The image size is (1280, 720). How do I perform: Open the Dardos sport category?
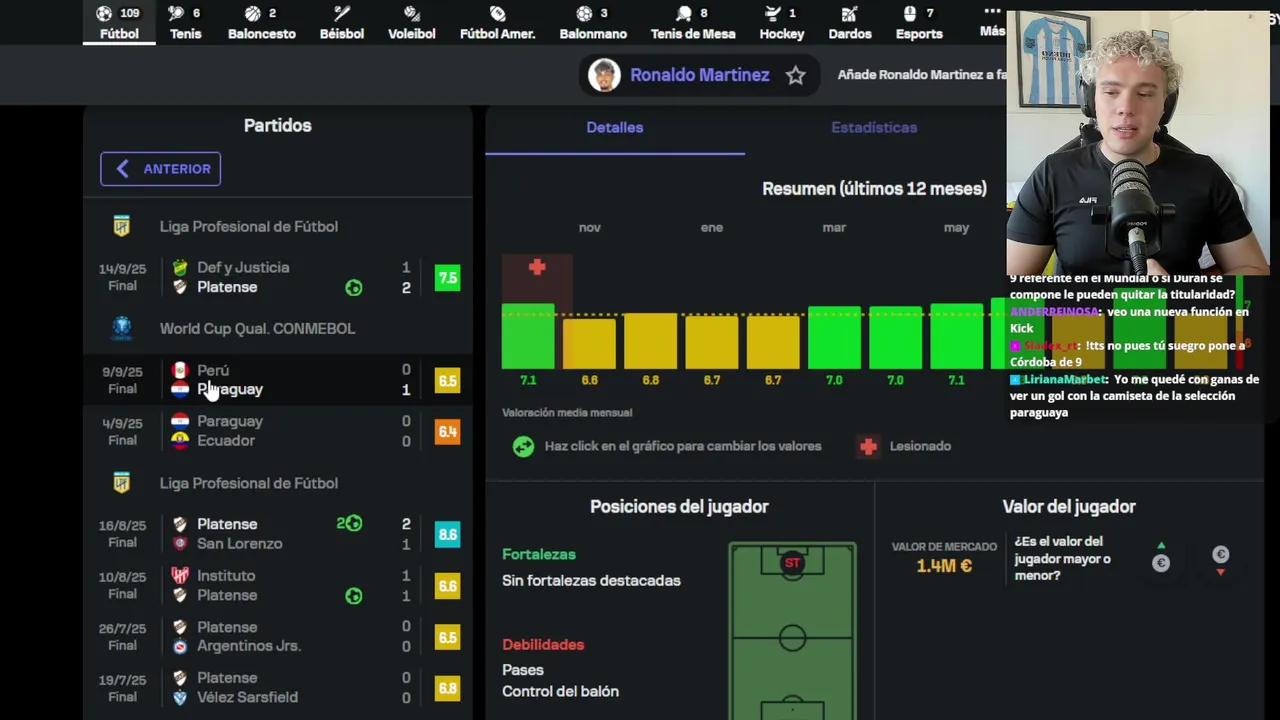[849, 23]
